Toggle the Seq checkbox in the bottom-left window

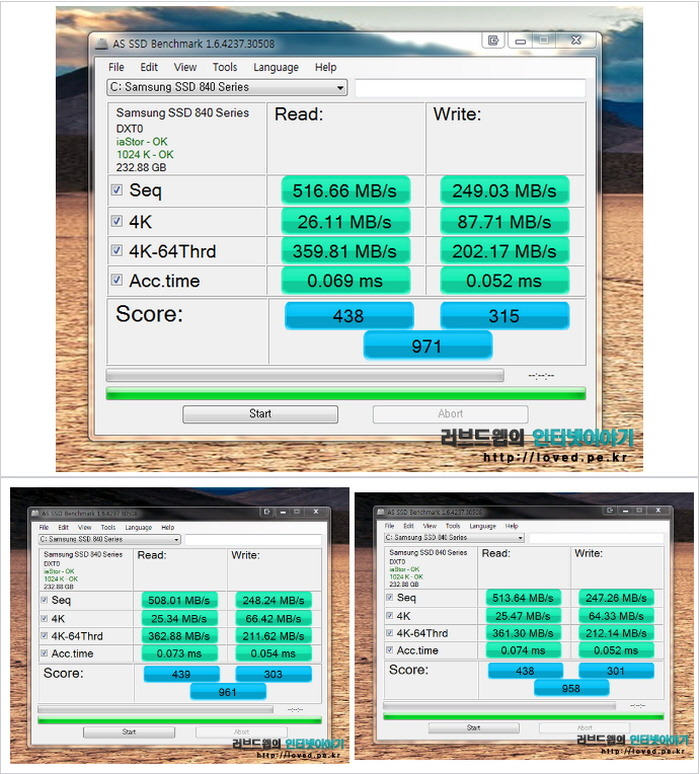pyautogui.click(x=44, y=600)
